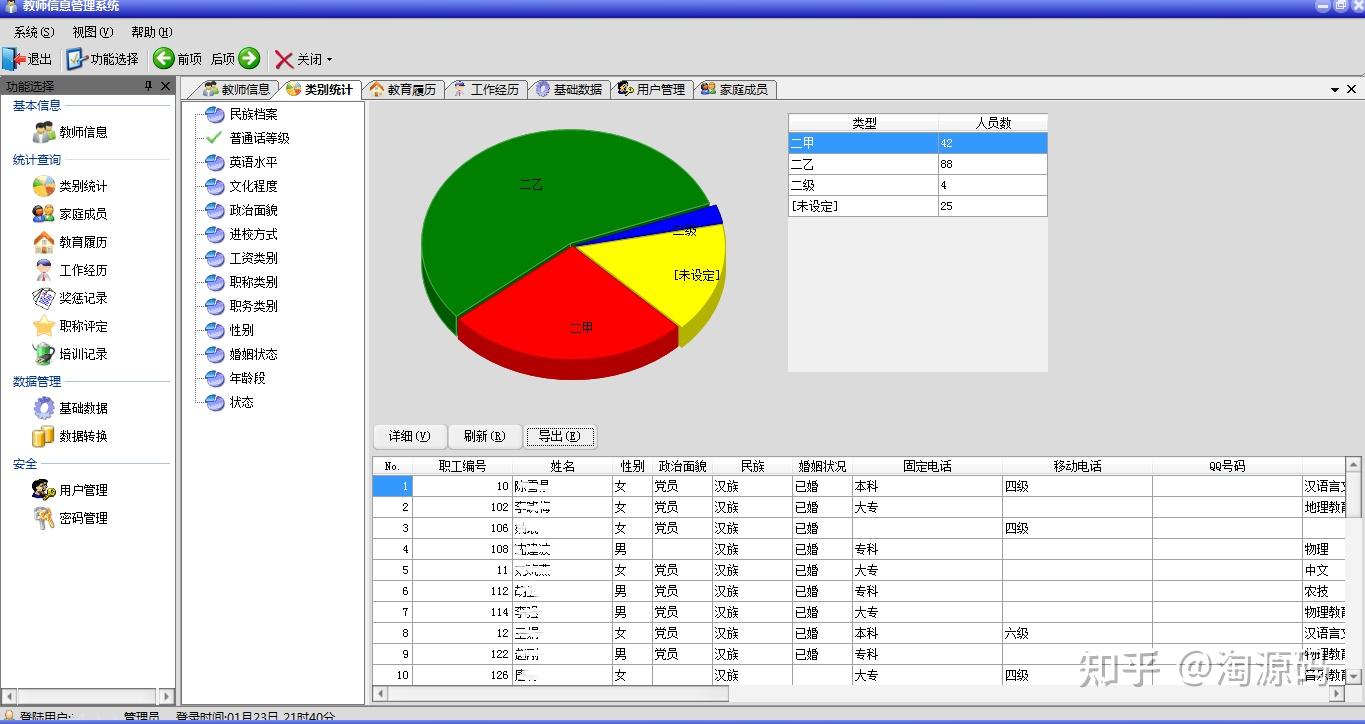Open 教育履历 in the sidebar
This screenshot has width=1365, height=724.
pos(70,242)
